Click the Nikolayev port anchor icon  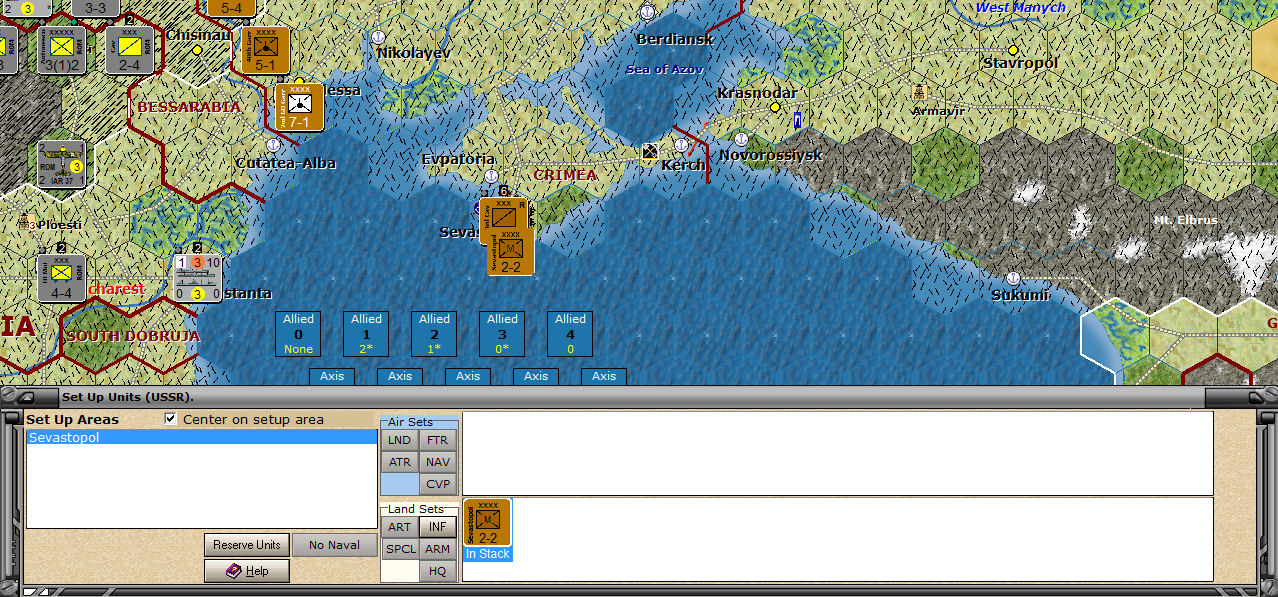pyautogui.click(x=378, y=37)
